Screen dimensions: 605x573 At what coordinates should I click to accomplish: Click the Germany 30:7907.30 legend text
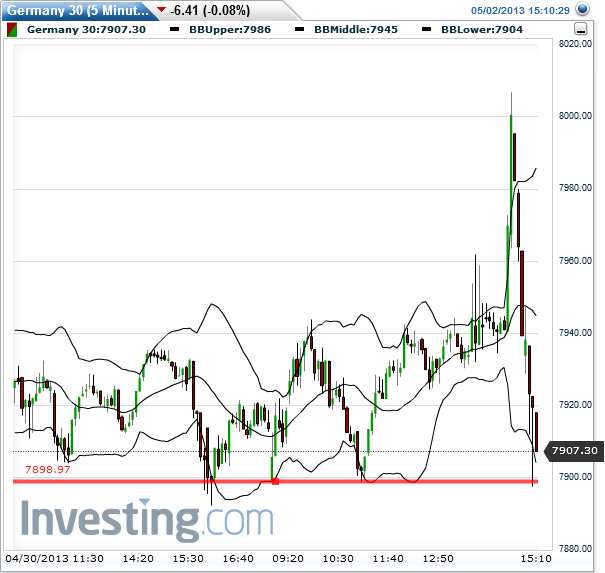pos(86,30)
